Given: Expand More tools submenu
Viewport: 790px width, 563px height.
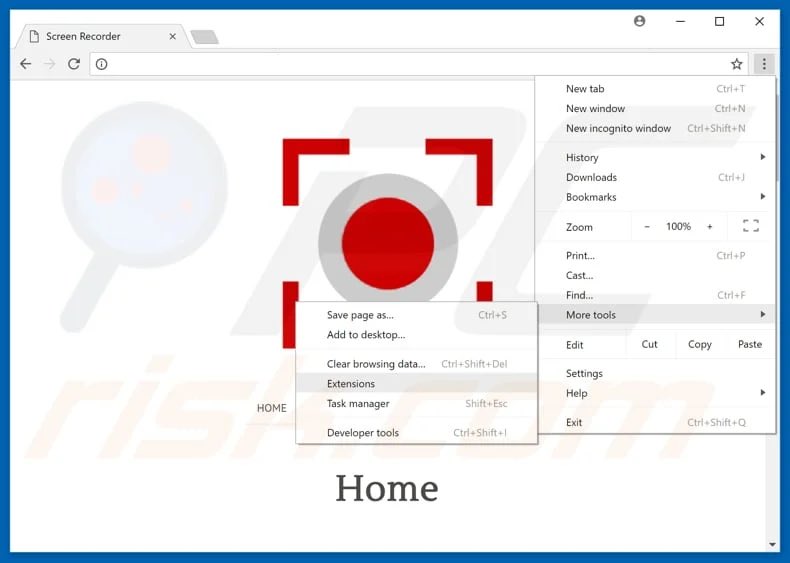Looking at the screenshot, I should tap(655, 315).
